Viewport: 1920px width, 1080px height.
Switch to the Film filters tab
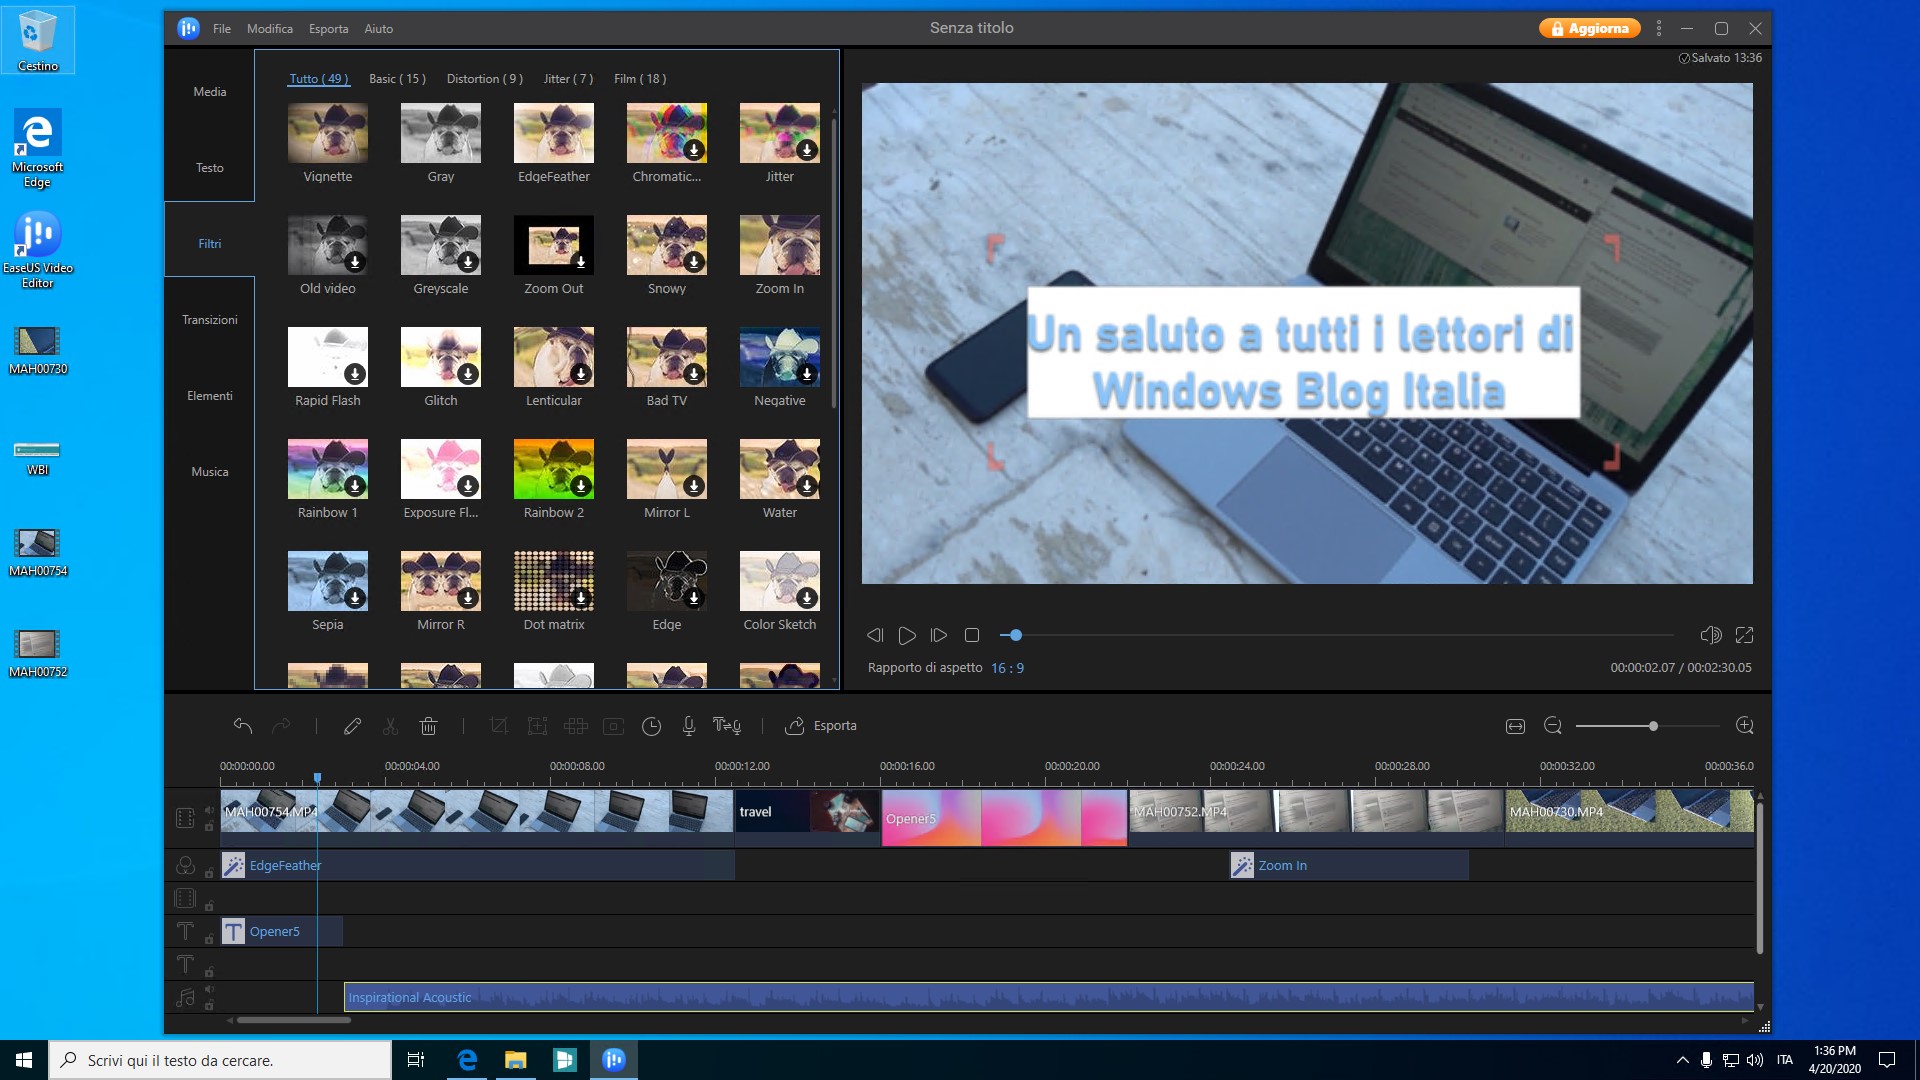coord(640,79)
